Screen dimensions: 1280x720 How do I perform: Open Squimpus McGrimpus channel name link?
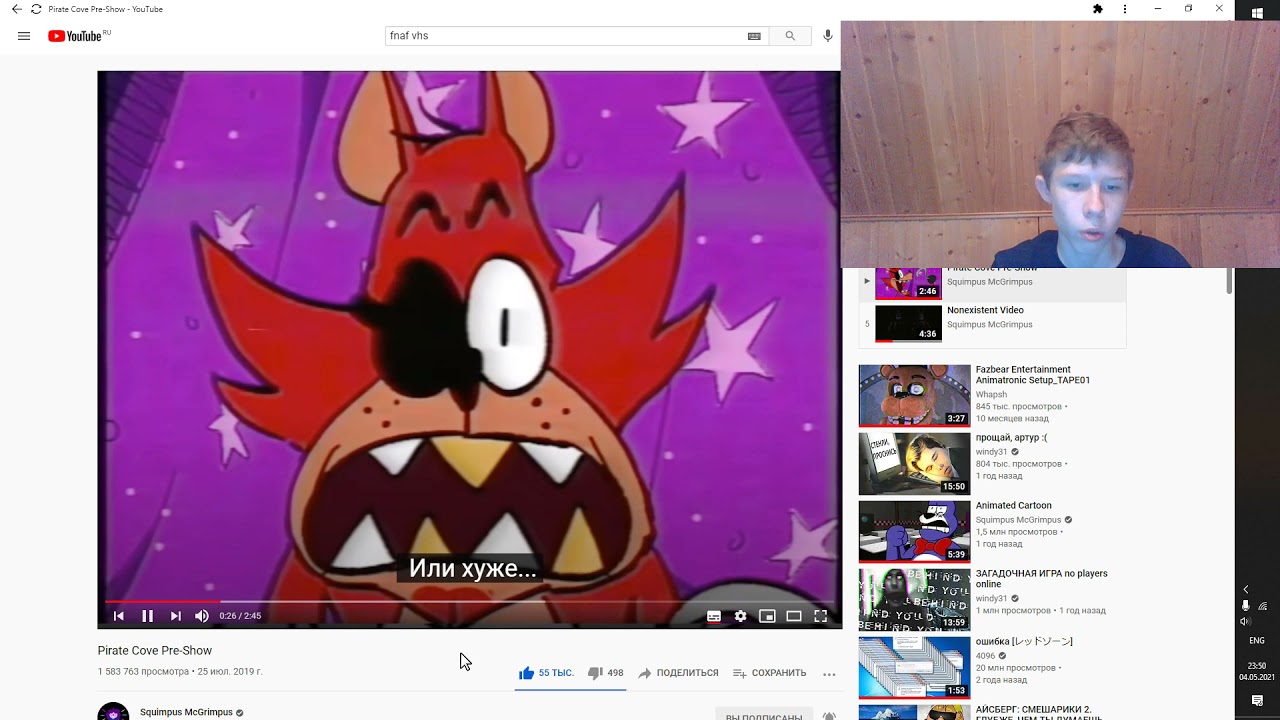[186, 712]
